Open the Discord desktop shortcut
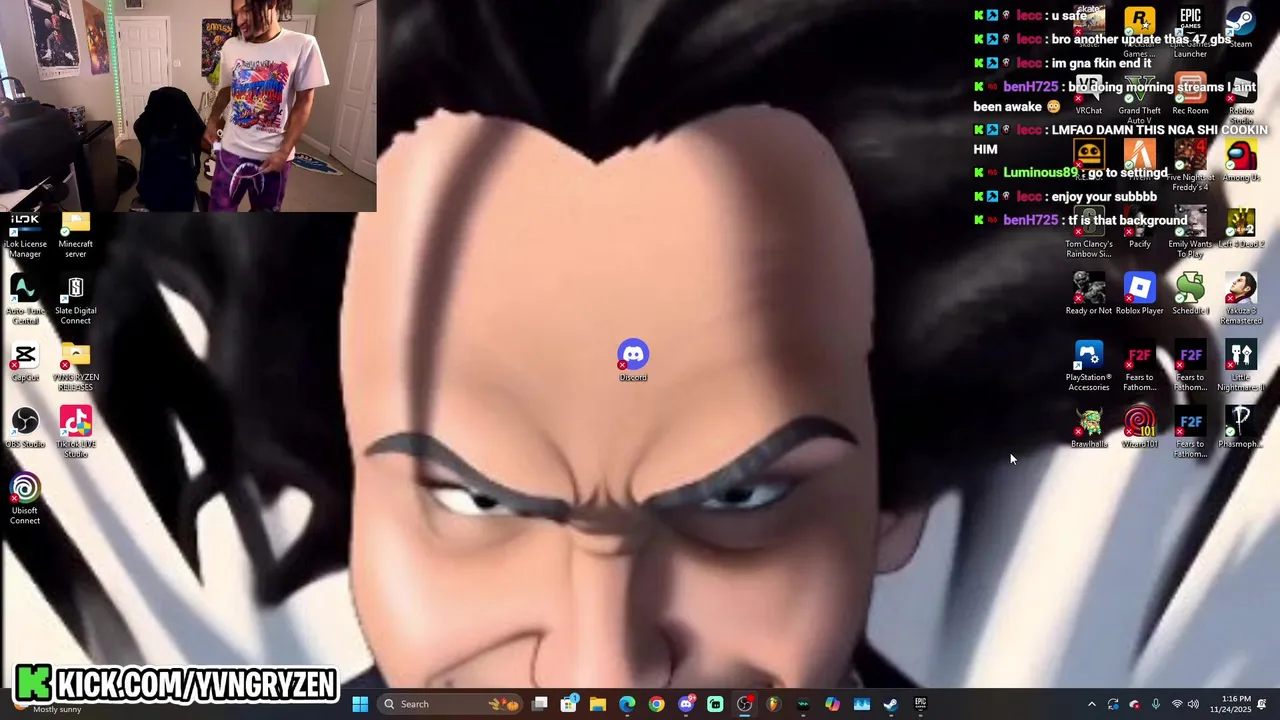This screenshot has width=1280, height=720. pos(633,361)
